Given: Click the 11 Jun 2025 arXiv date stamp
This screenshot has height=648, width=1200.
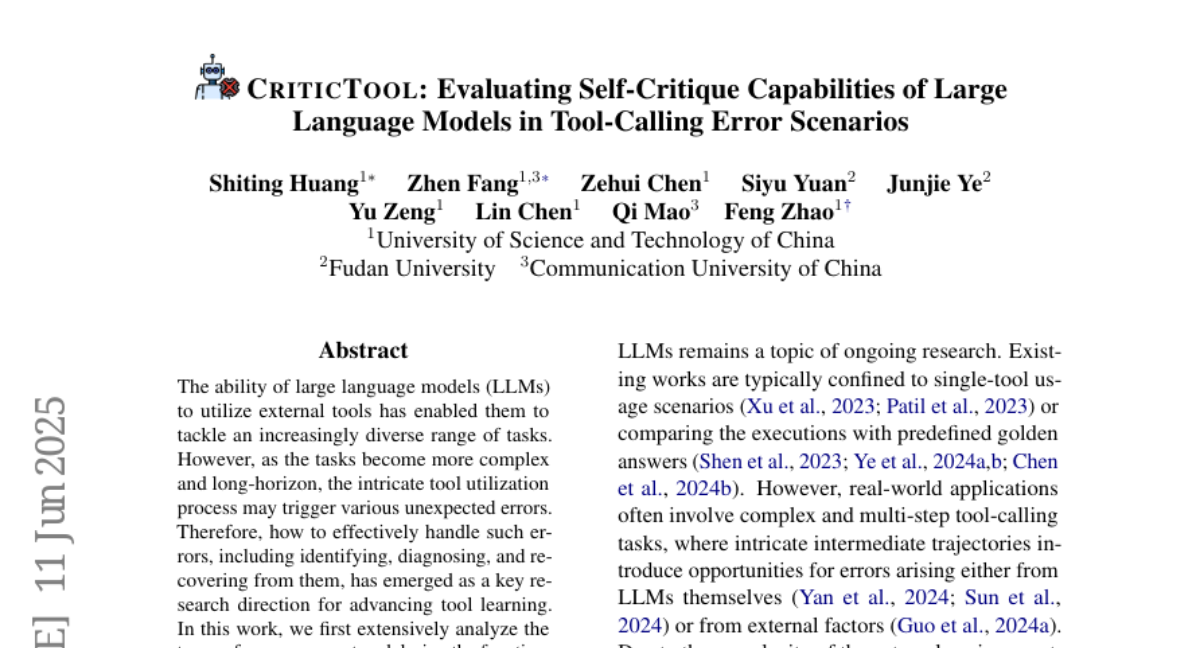Looking at the screenshot, I should click(49, 493).
